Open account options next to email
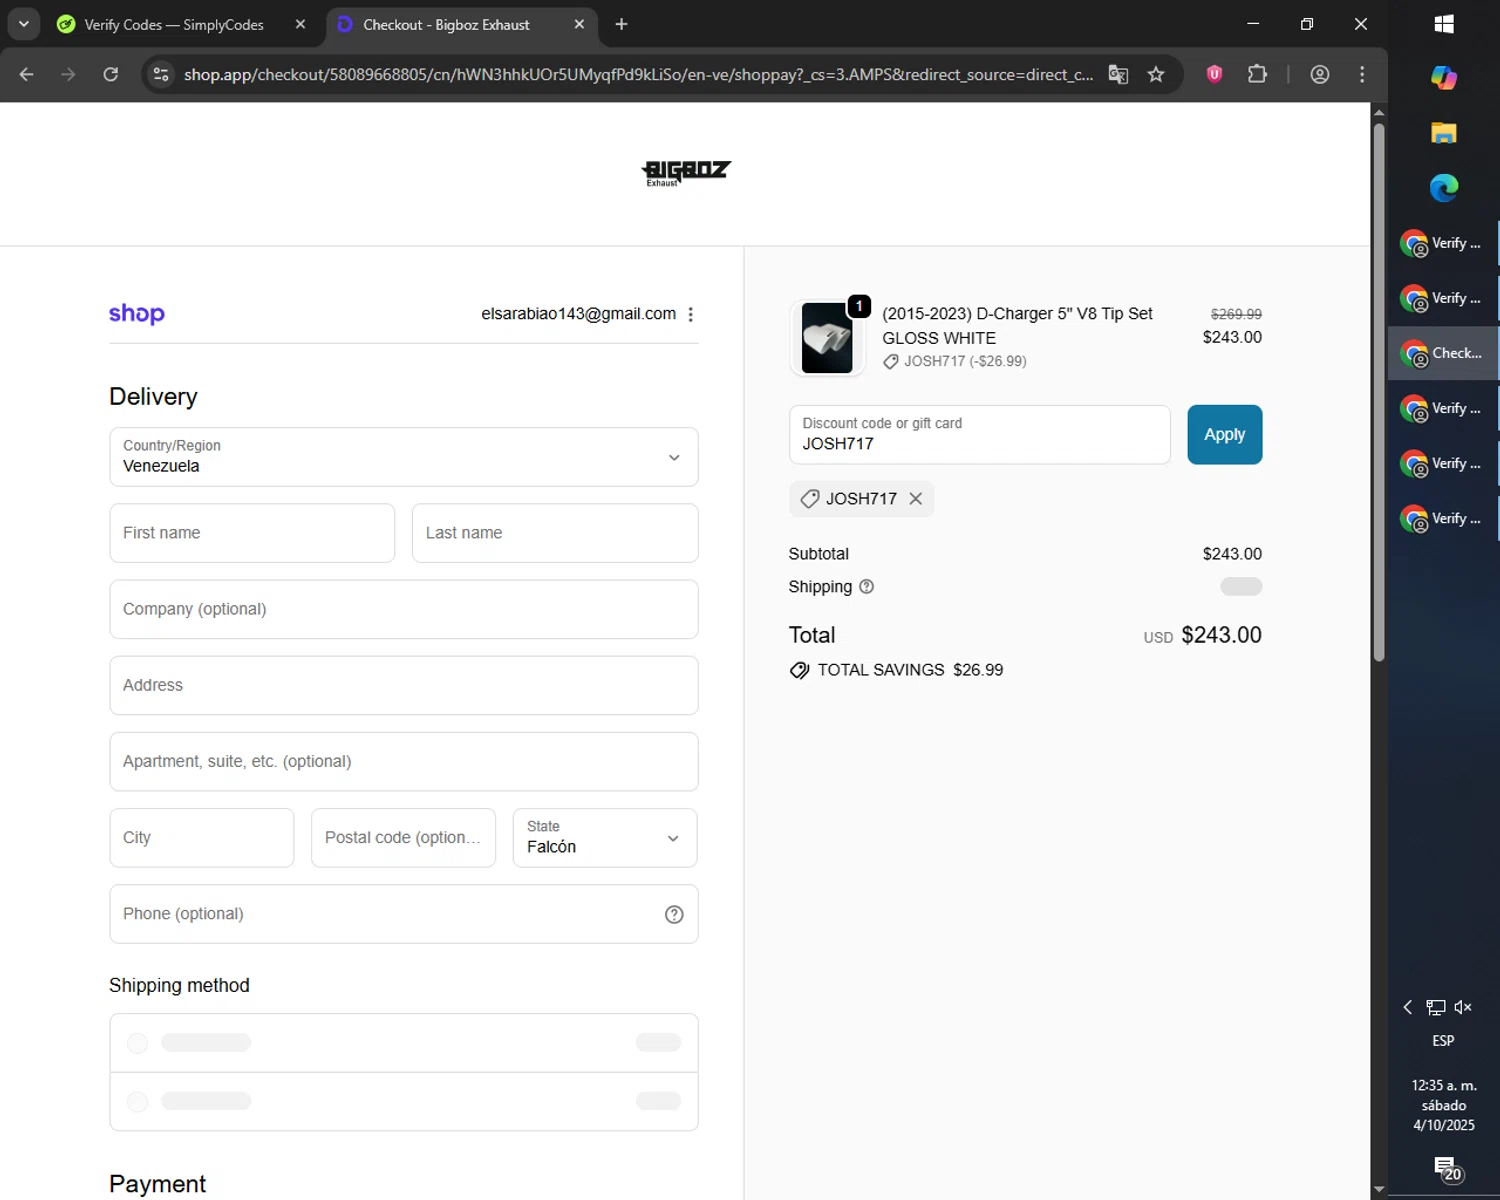 click(x=690, y=314)
